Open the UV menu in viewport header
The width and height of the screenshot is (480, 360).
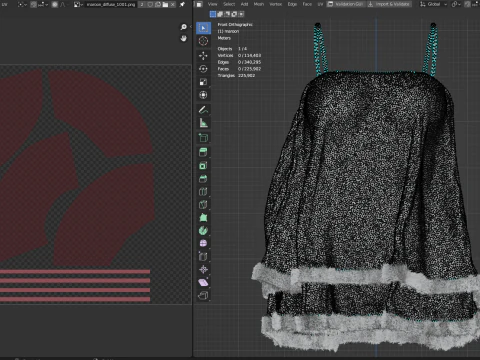pos(320,4)
